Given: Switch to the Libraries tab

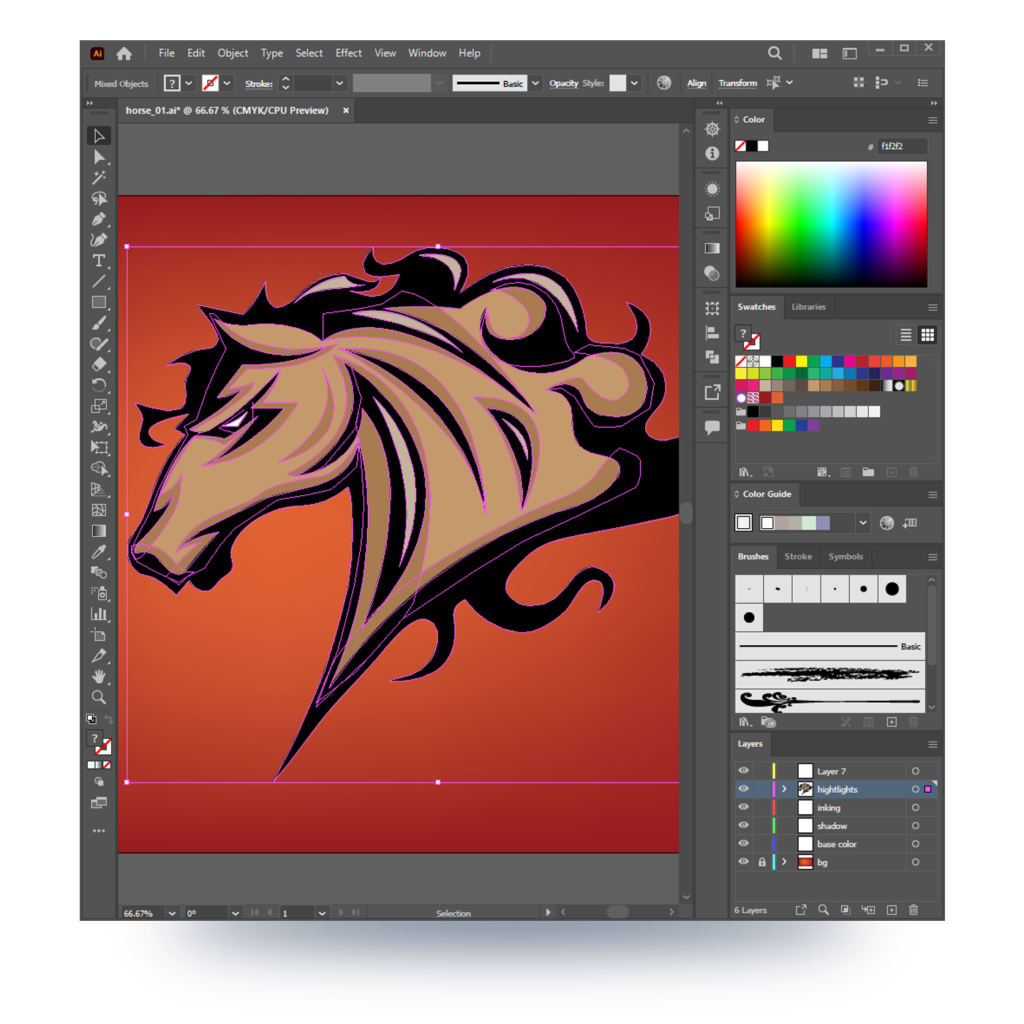Looking at the screenshot, I should click(808, 307).
